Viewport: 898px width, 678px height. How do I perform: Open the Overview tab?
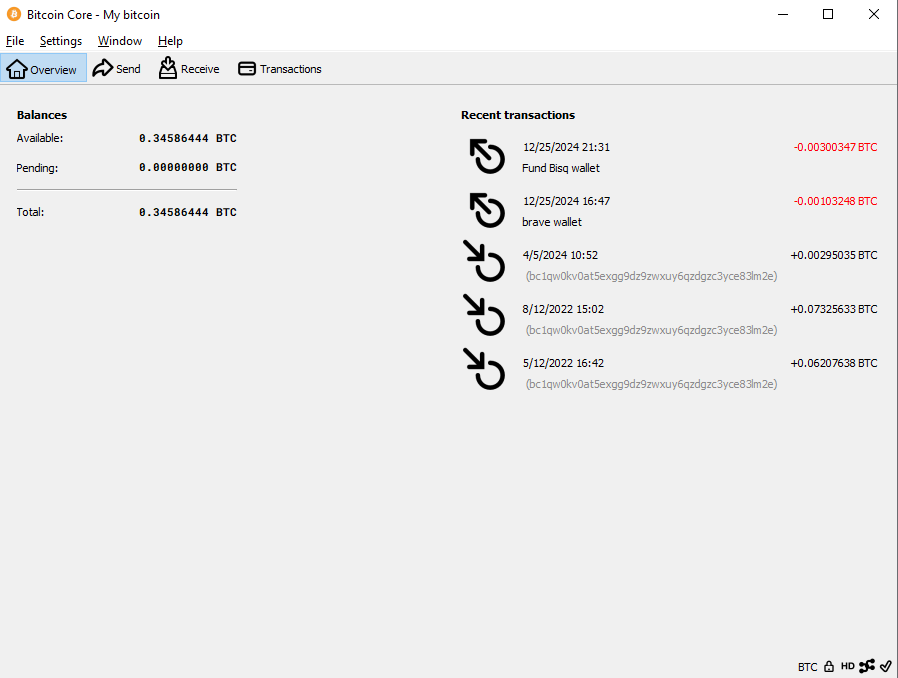(44, 68)
